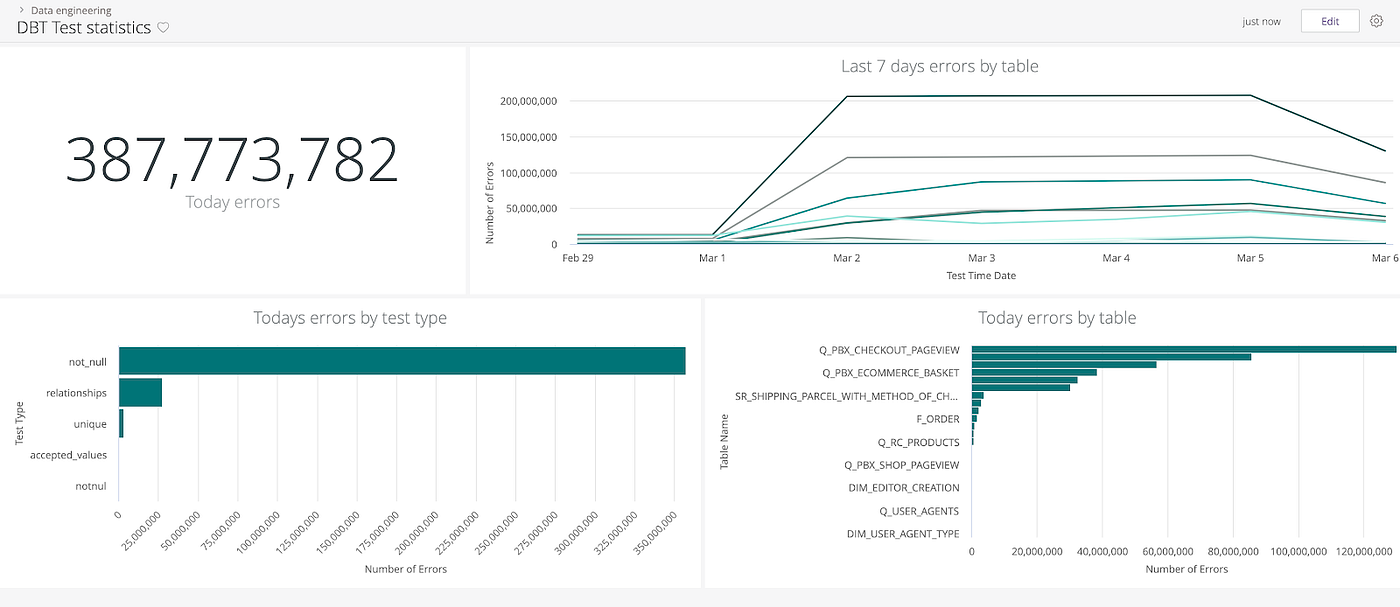Select the unique test type bar
The width and height of the screenshot is (1400, 607).
(x=120, y=423)
